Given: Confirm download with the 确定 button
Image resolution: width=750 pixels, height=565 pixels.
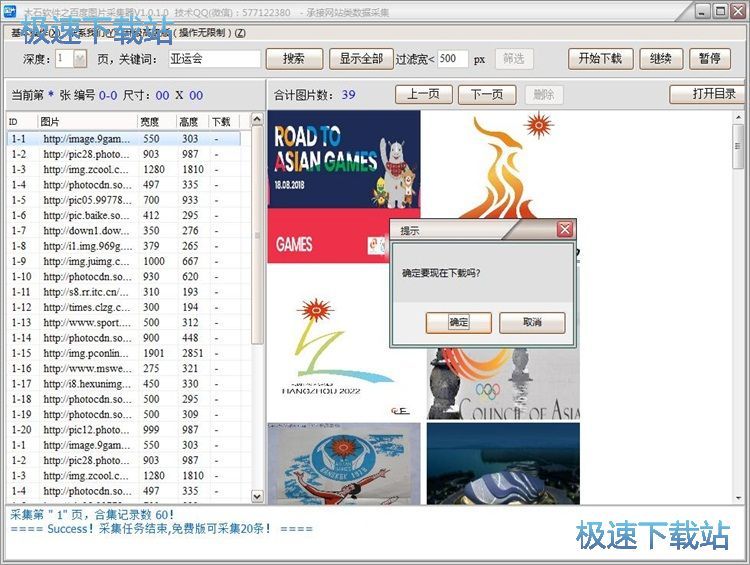Looking at the screenshot, I should (458, 322).
